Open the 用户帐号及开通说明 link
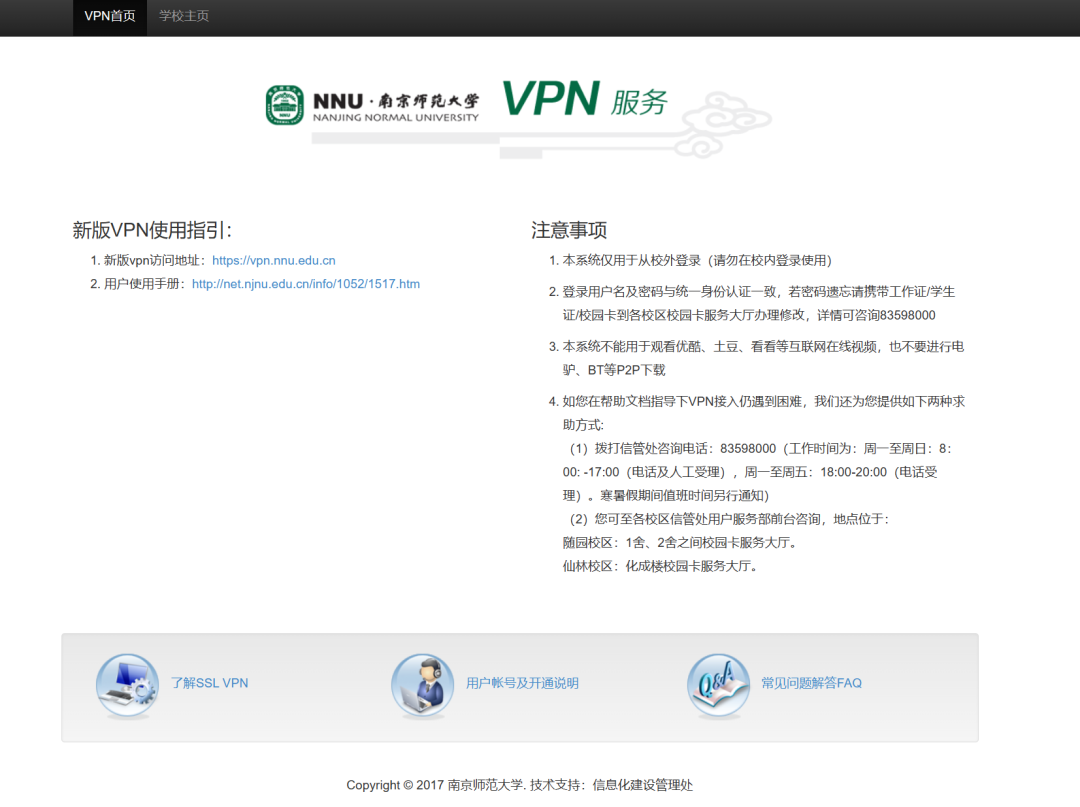1080x807 pixels. click(522, 683)
